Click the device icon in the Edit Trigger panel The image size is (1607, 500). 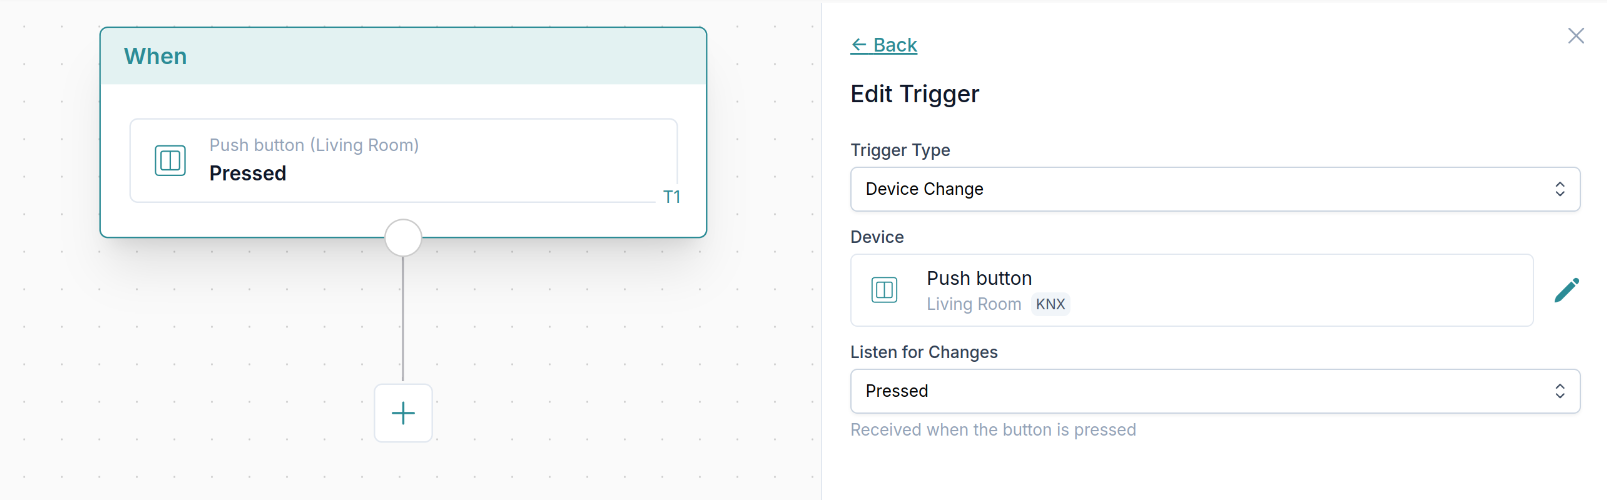tap(885, 290)
